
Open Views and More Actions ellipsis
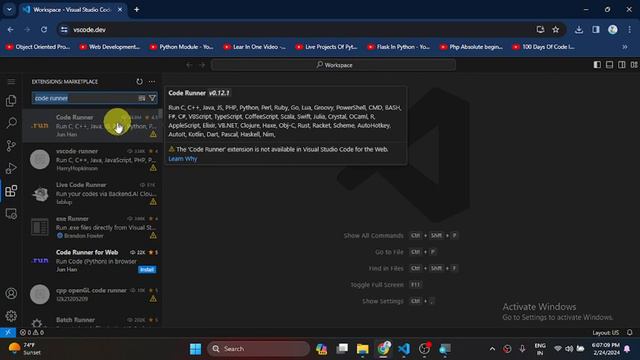point(152,82)
